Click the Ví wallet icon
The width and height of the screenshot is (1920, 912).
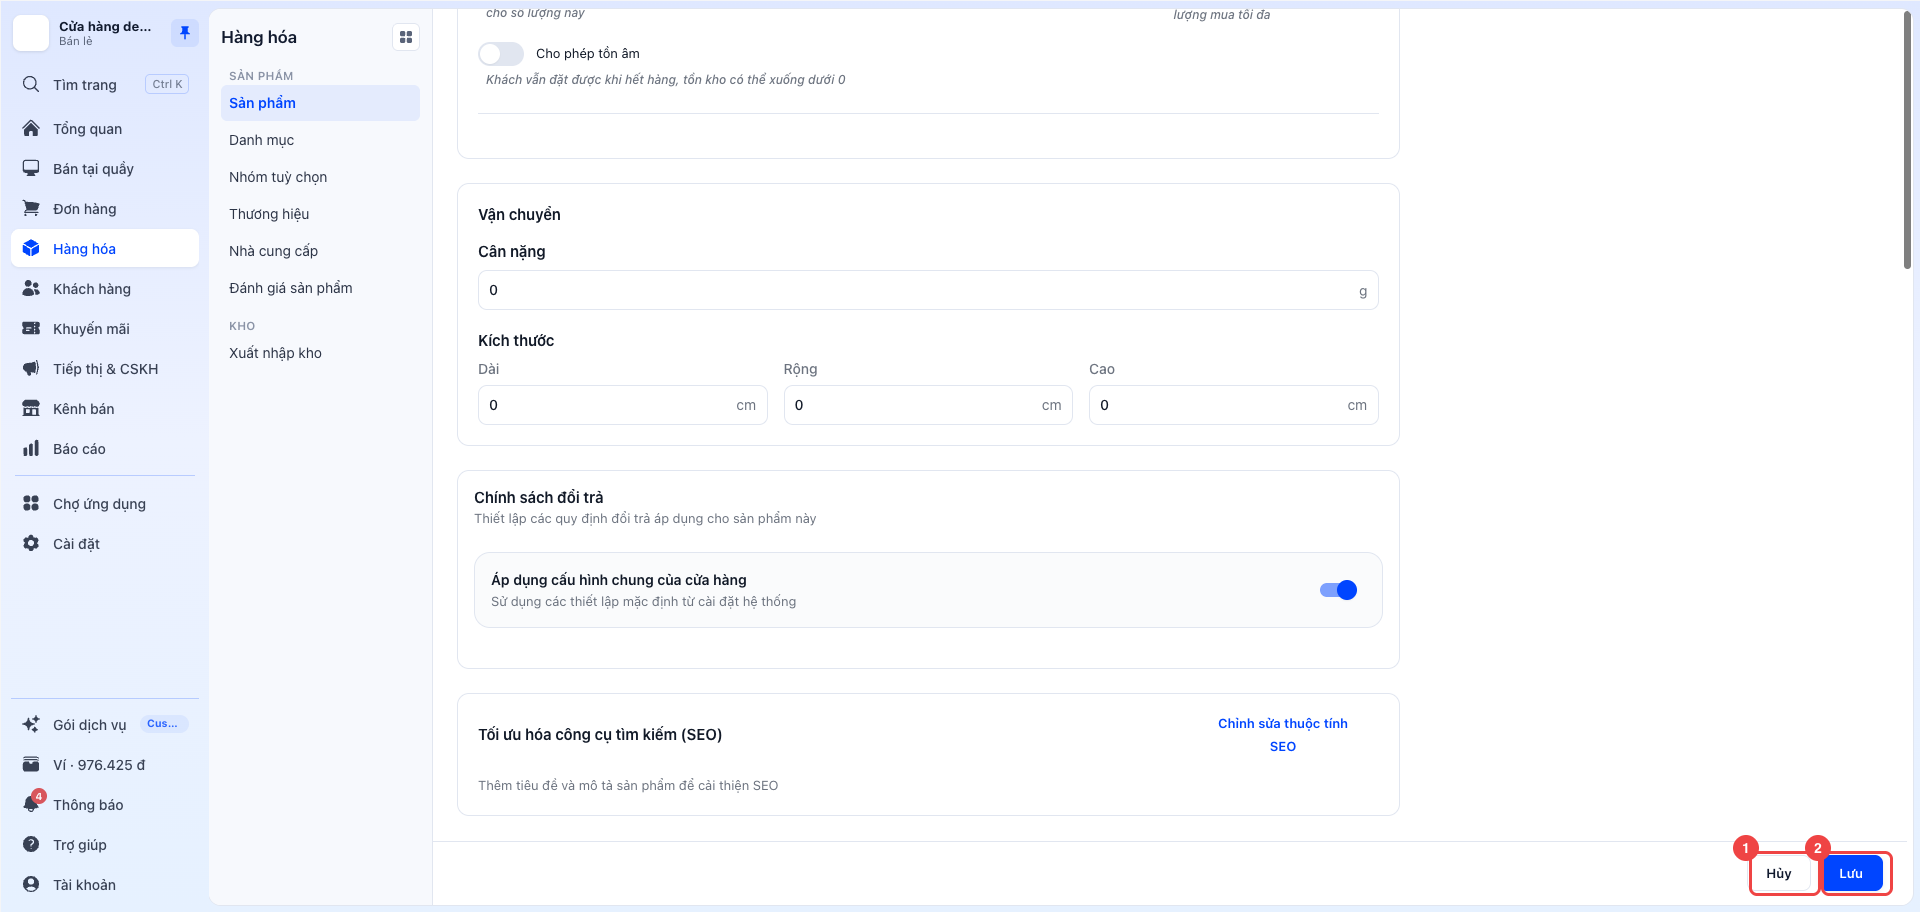tap(31, 765)
